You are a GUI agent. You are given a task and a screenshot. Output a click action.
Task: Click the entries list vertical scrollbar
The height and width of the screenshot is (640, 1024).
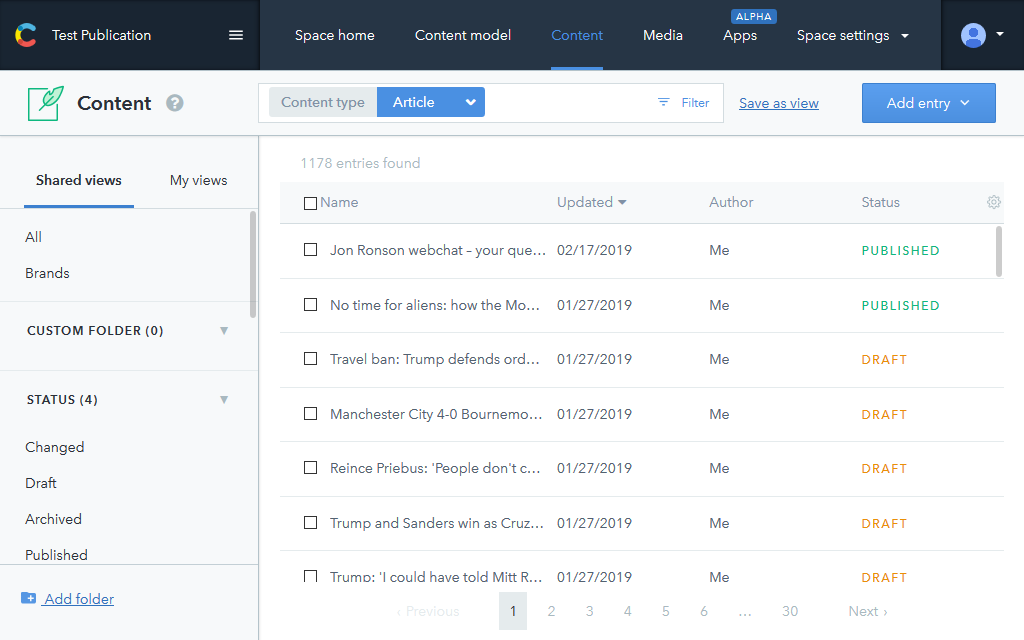[999, 251]
